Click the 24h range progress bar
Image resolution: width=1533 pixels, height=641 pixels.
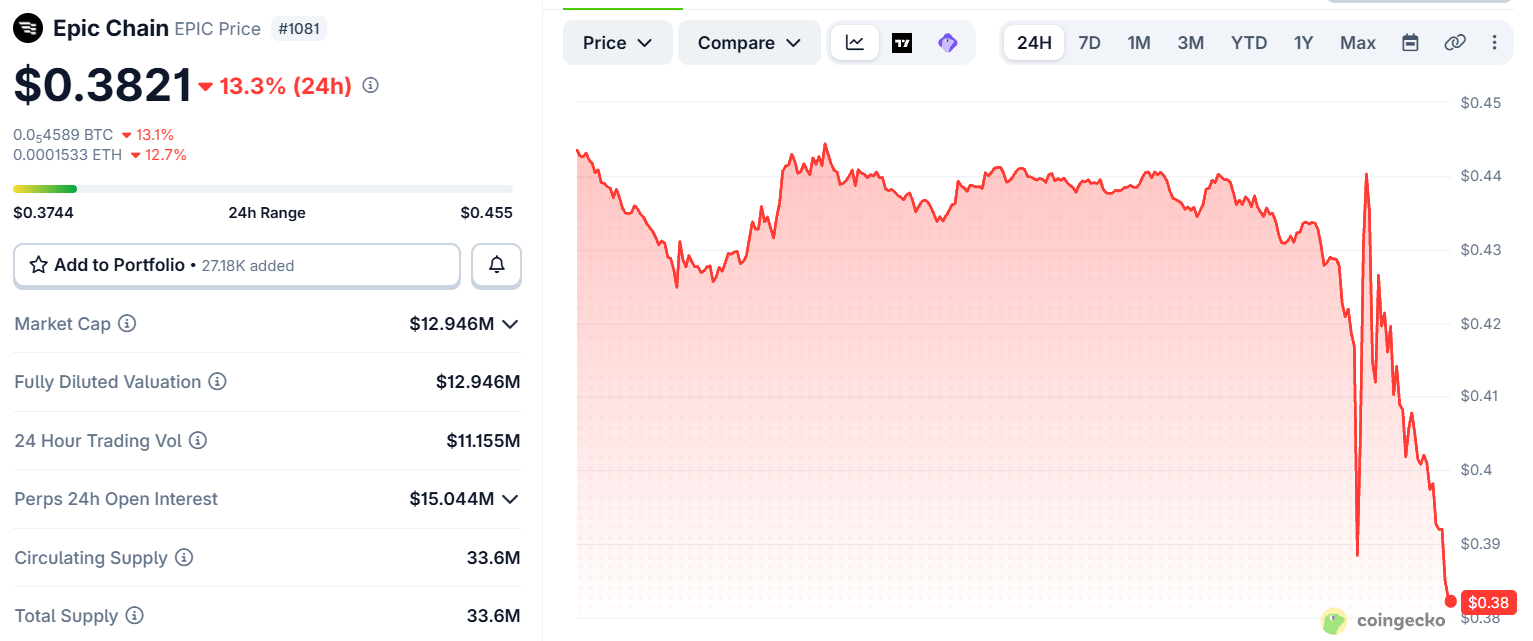[263, 188]
